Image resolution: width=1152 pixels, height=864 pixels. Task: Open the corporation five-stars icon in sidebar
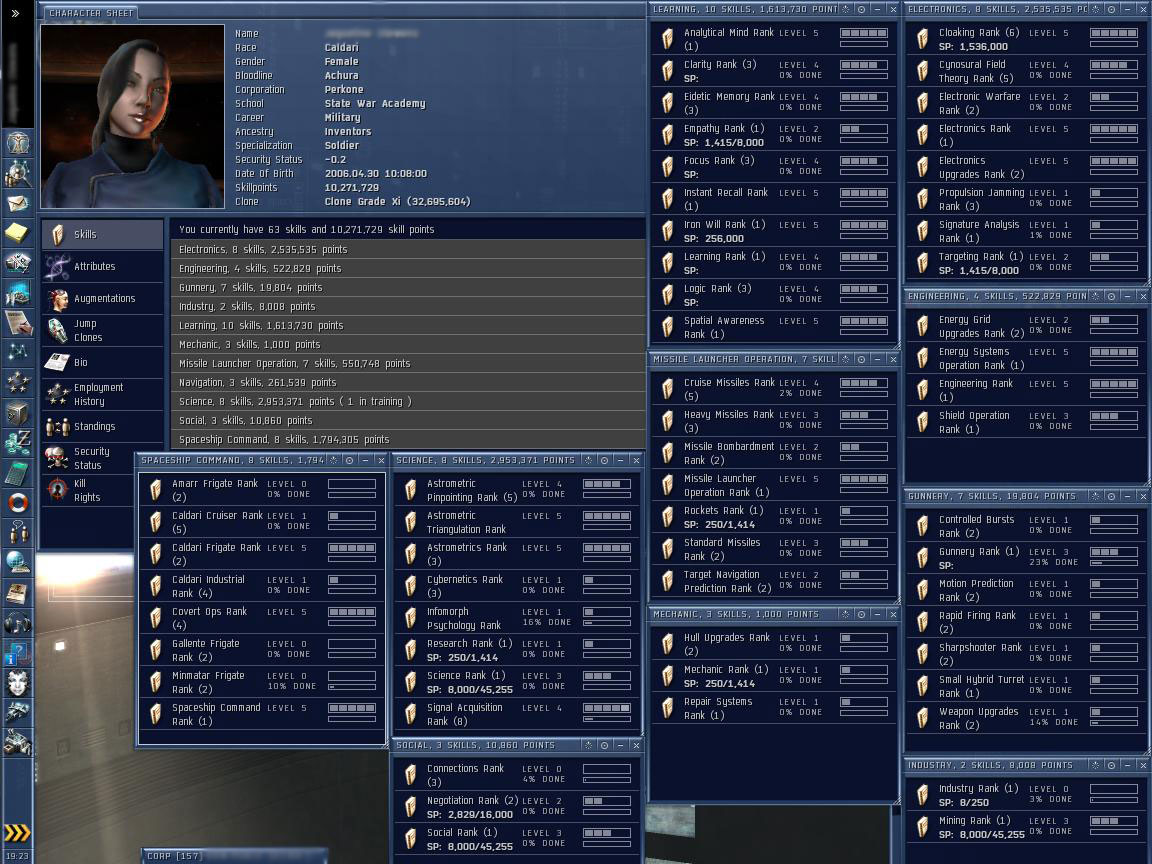pyautogui.click(x=18, y=382)
